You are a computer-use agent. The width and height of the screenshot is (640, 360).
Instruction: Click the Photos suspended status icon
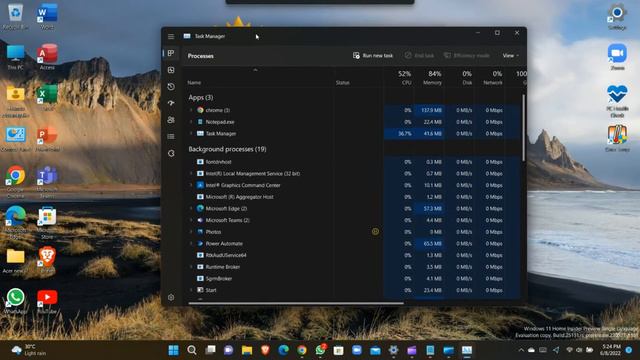(x=375, y=231)
